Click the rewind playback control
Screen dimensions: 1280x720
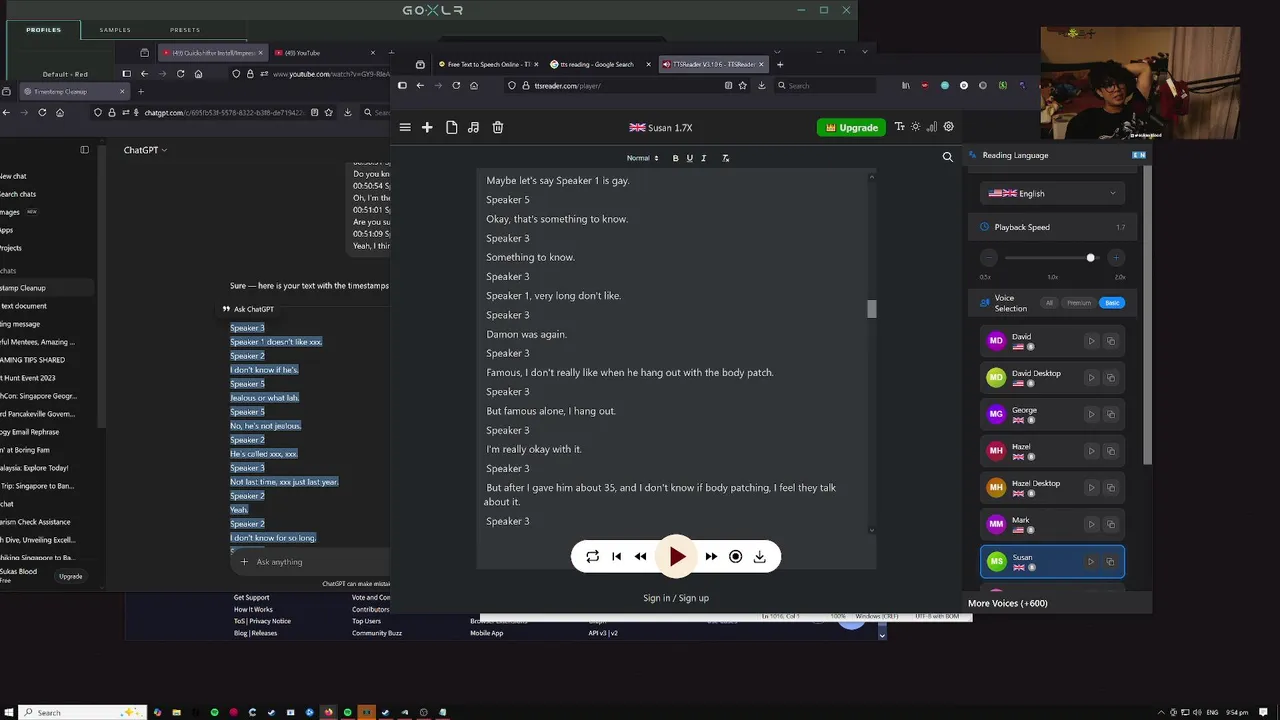(x=640, y=557)
